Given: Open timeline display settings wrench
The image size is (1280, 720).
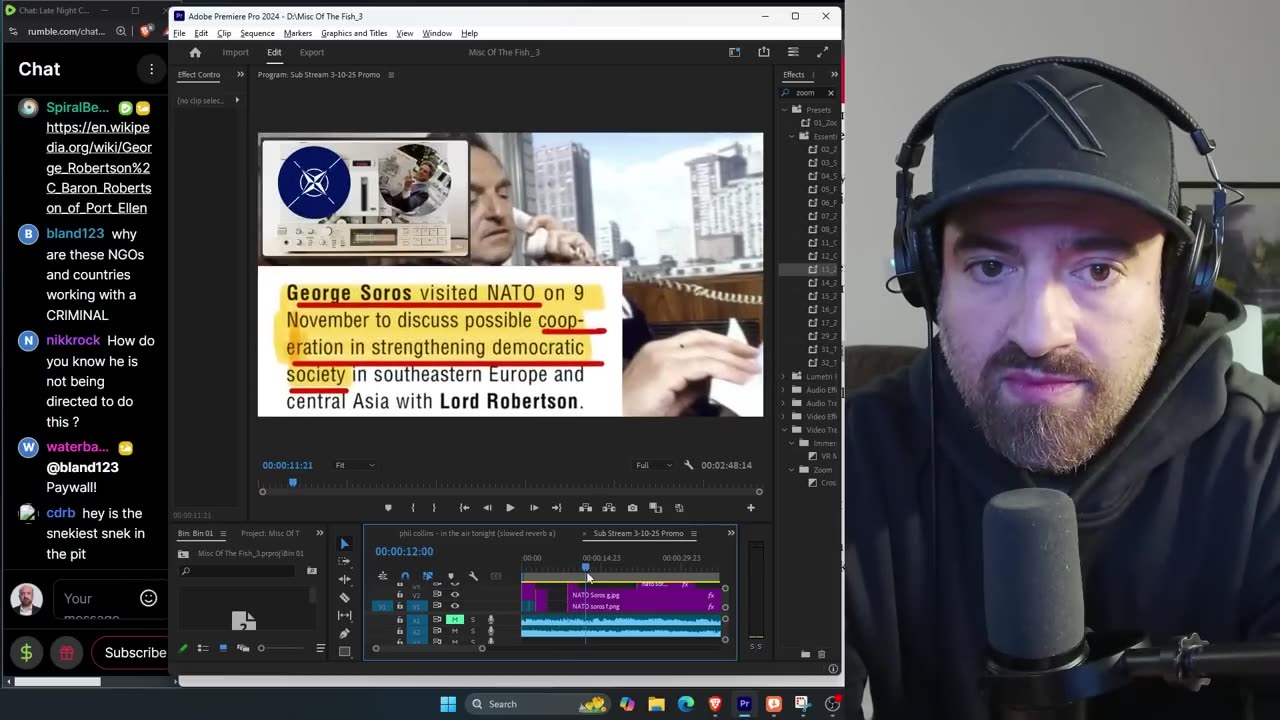Looking at the screenshot, I should click(x=473, y=576).
